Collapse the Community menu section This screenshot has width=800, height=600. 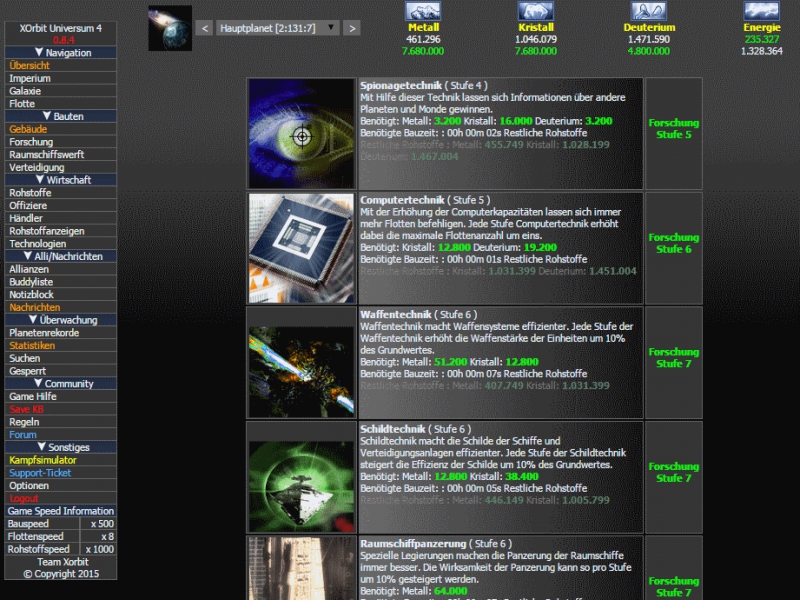[61, 384]
